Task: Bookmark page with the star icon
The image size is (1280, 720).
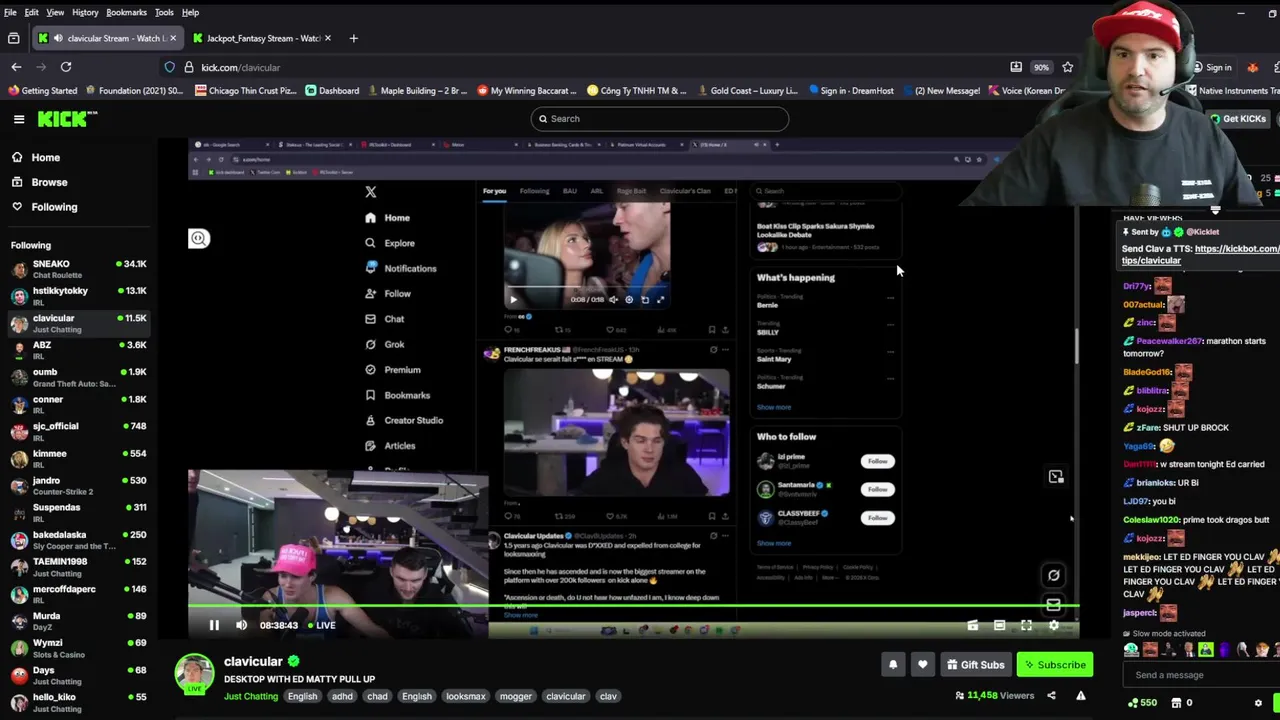Action: [x=1067, y=67]
